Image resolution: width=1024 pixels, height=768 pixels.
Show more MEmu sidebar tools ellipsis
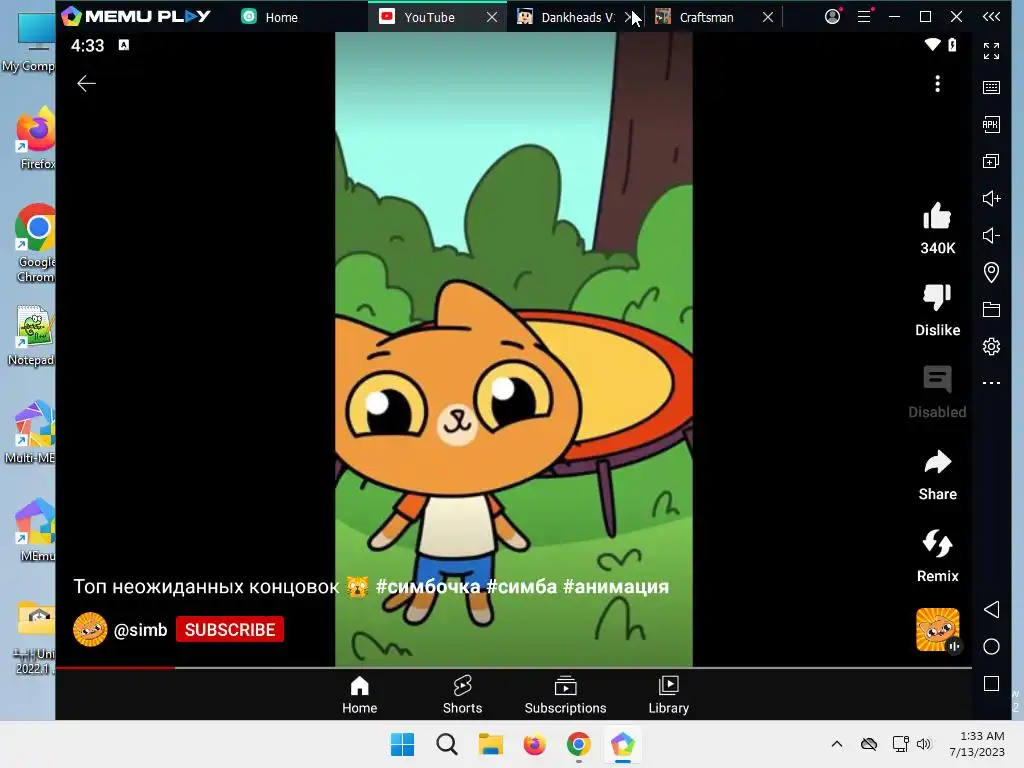coord(991,383)
